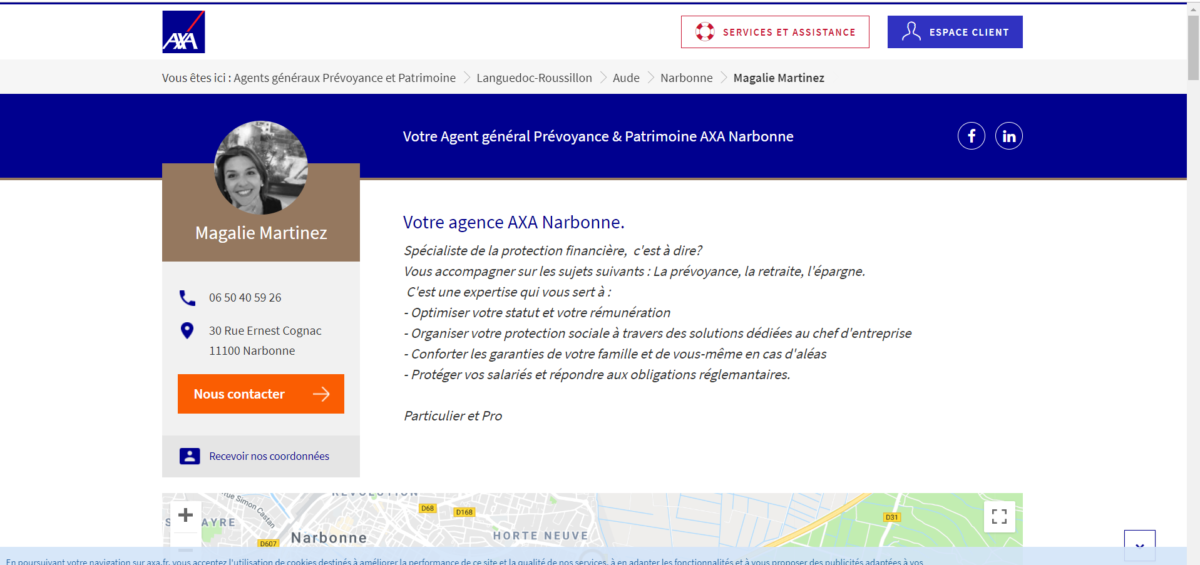This screenshot has height=565, width=1200.
Task: Open Recevoir nos coordonnées link
Action: (x=269, y=456)
